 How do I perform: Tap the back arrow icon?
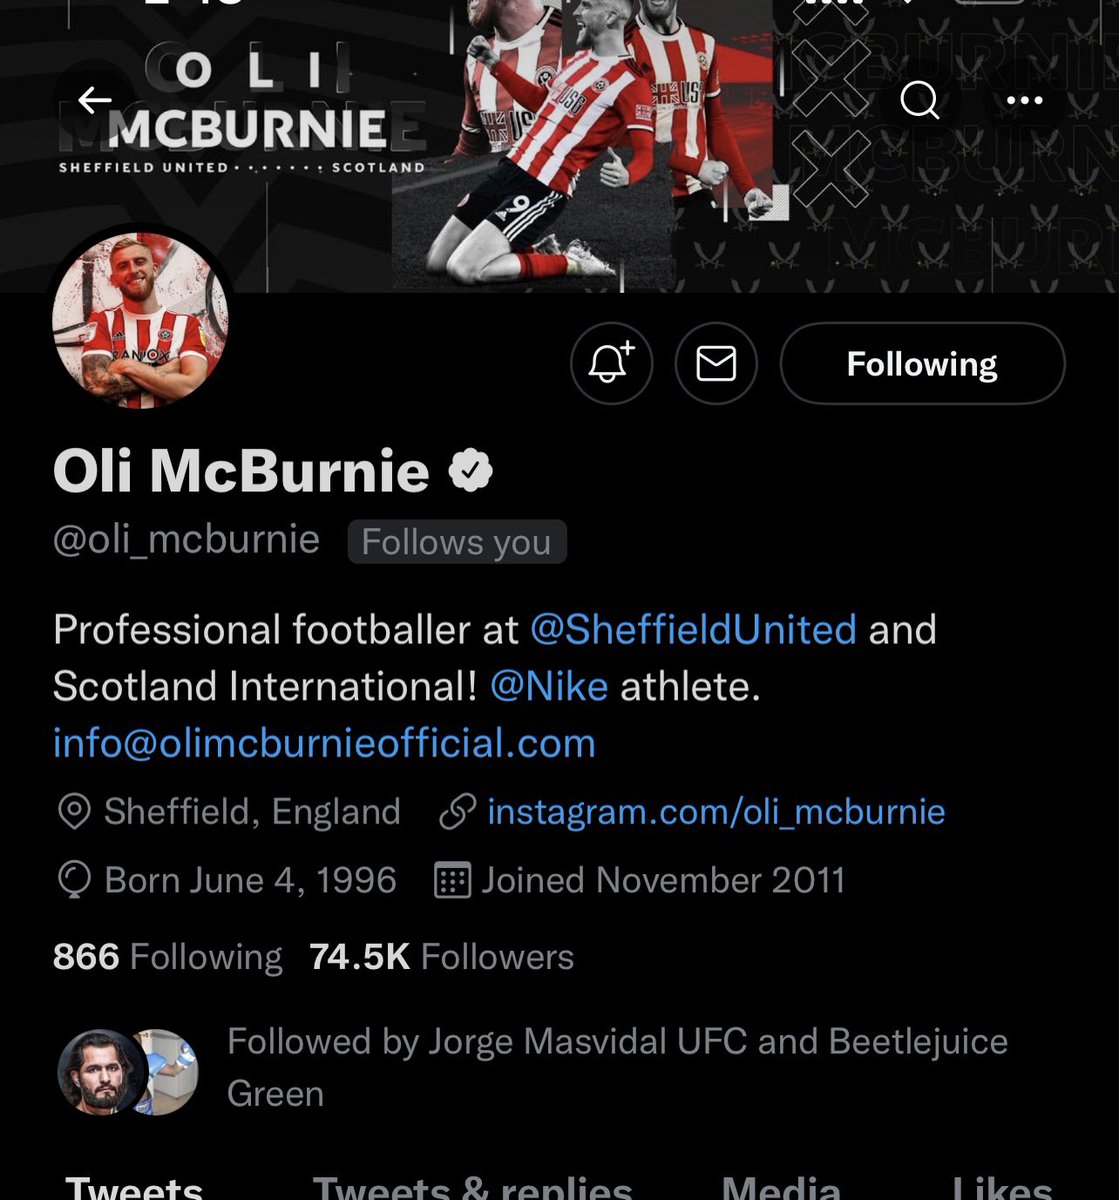pyautogui.click(x=95, y=100)
